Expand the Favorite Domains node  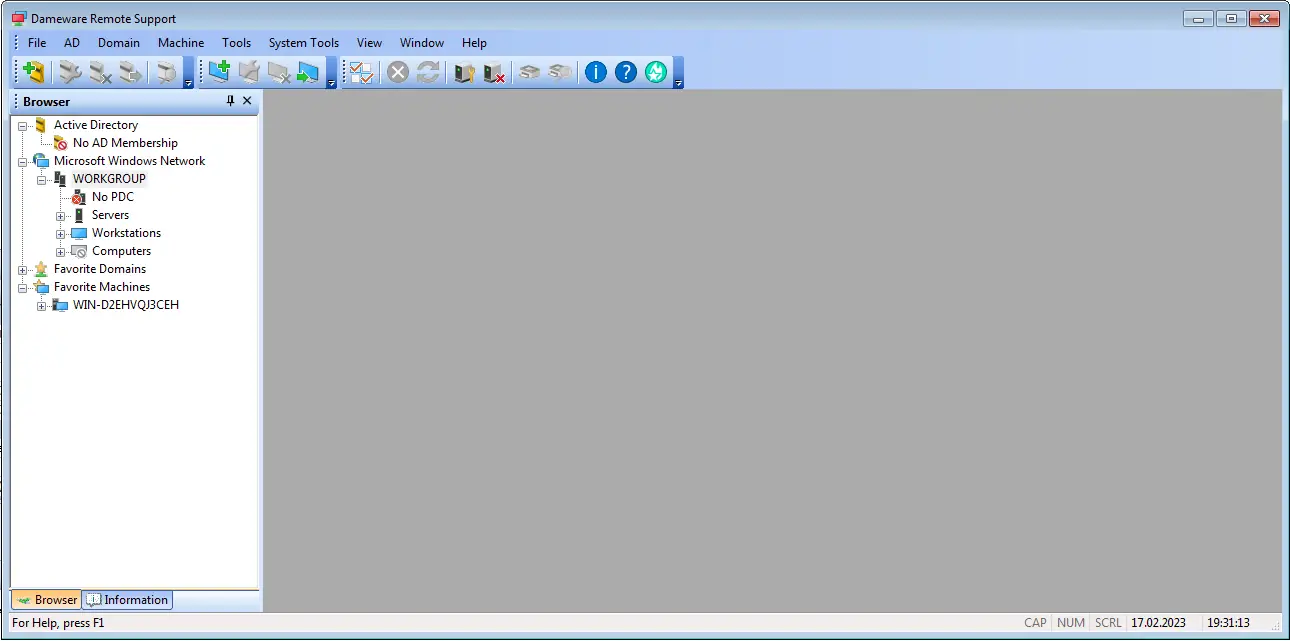[x=23, y=269]
